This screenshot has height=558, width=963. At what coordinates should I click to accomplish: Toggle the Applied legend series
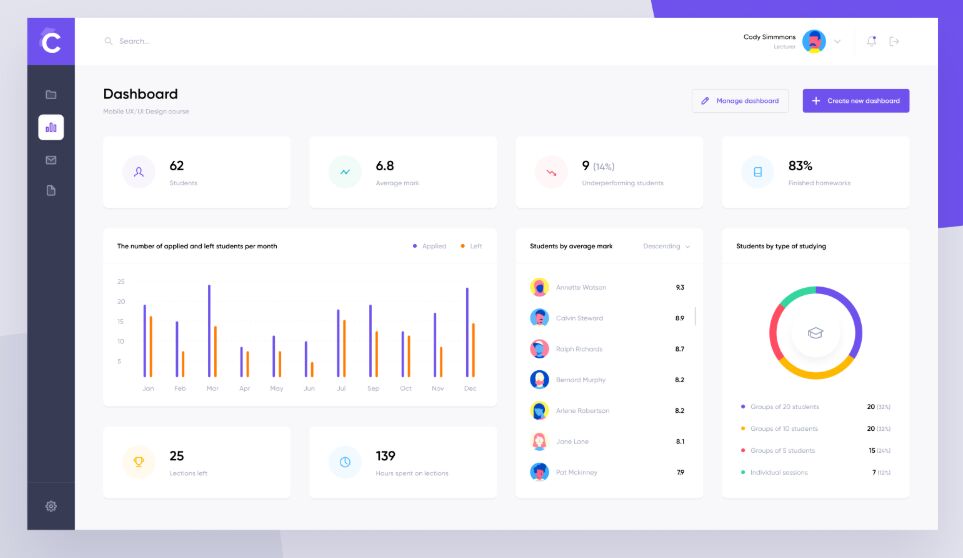point(430,246)
